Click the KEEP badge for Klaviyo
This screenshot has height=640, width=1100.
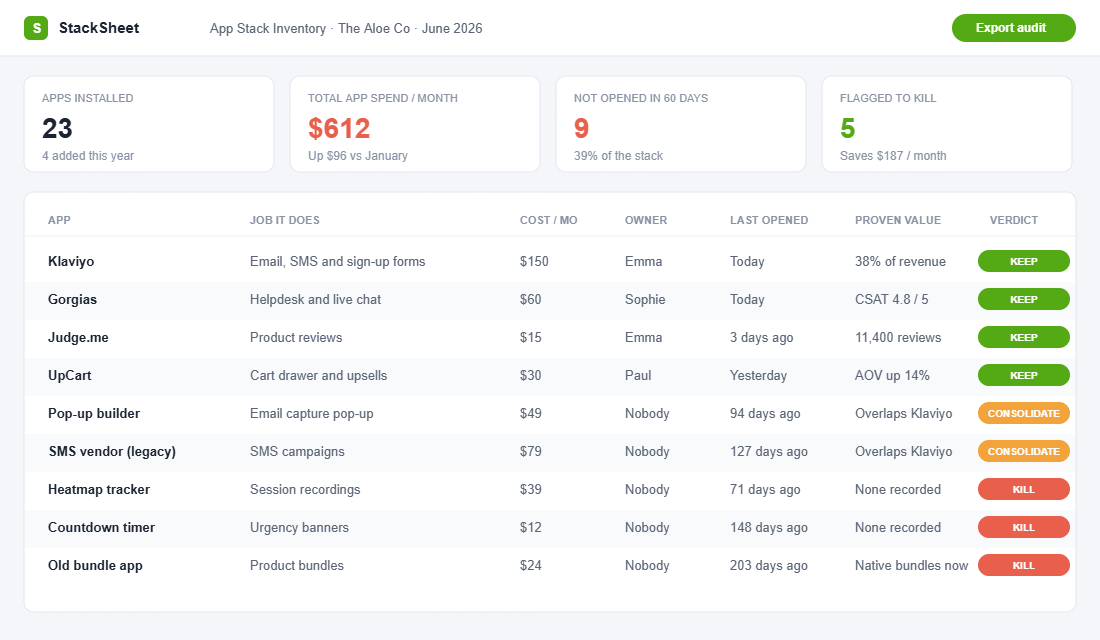pos(1024,261)
